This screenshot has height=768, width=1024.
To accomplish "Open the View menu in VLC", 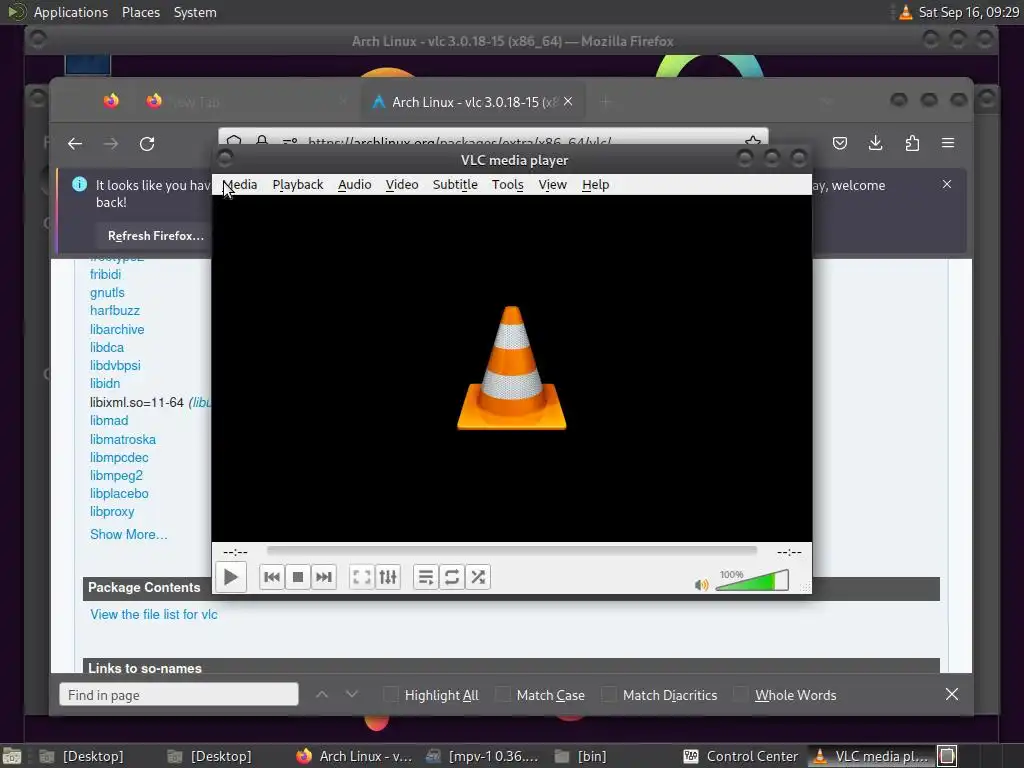I will [x=552, y=185].
